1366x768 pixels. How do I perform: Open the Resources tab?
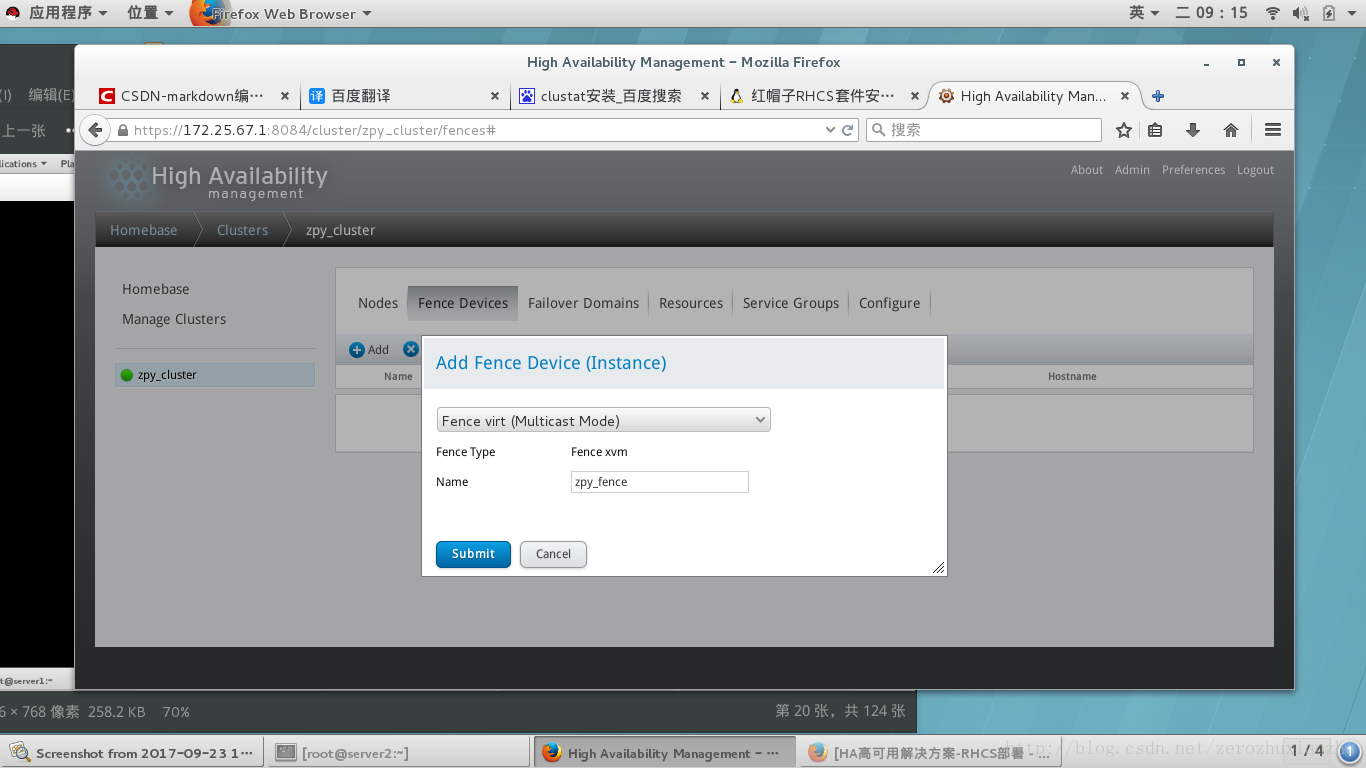(691, 303)
